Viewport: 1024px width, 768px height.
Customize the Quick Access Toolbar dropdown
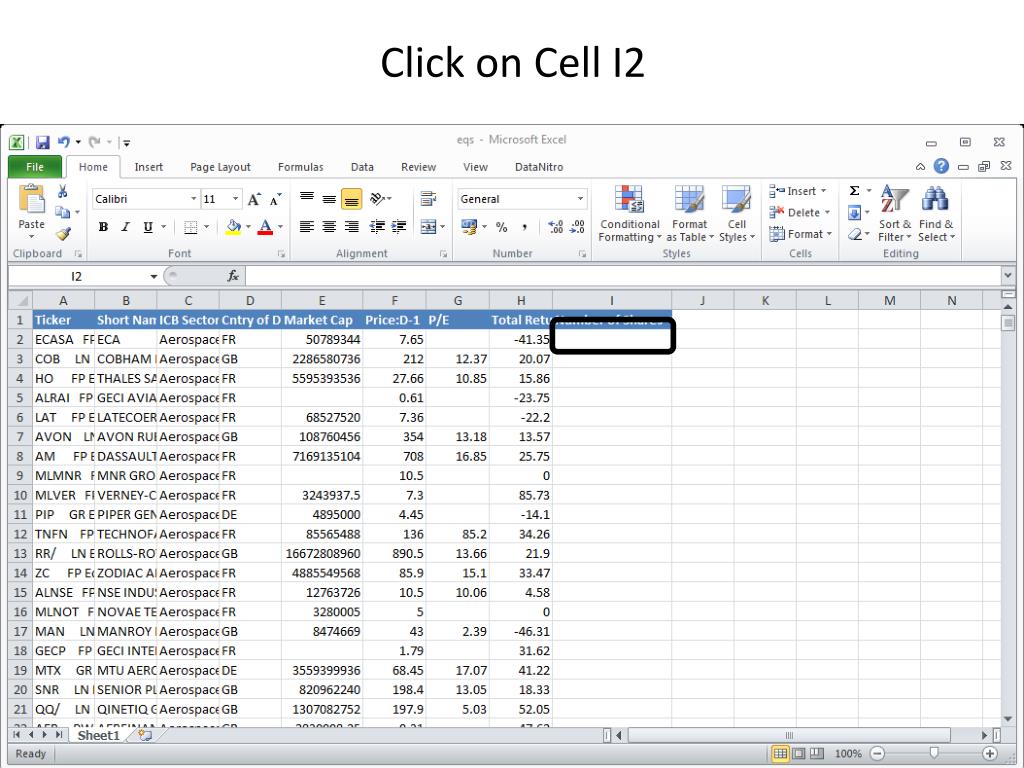[127, 142]
